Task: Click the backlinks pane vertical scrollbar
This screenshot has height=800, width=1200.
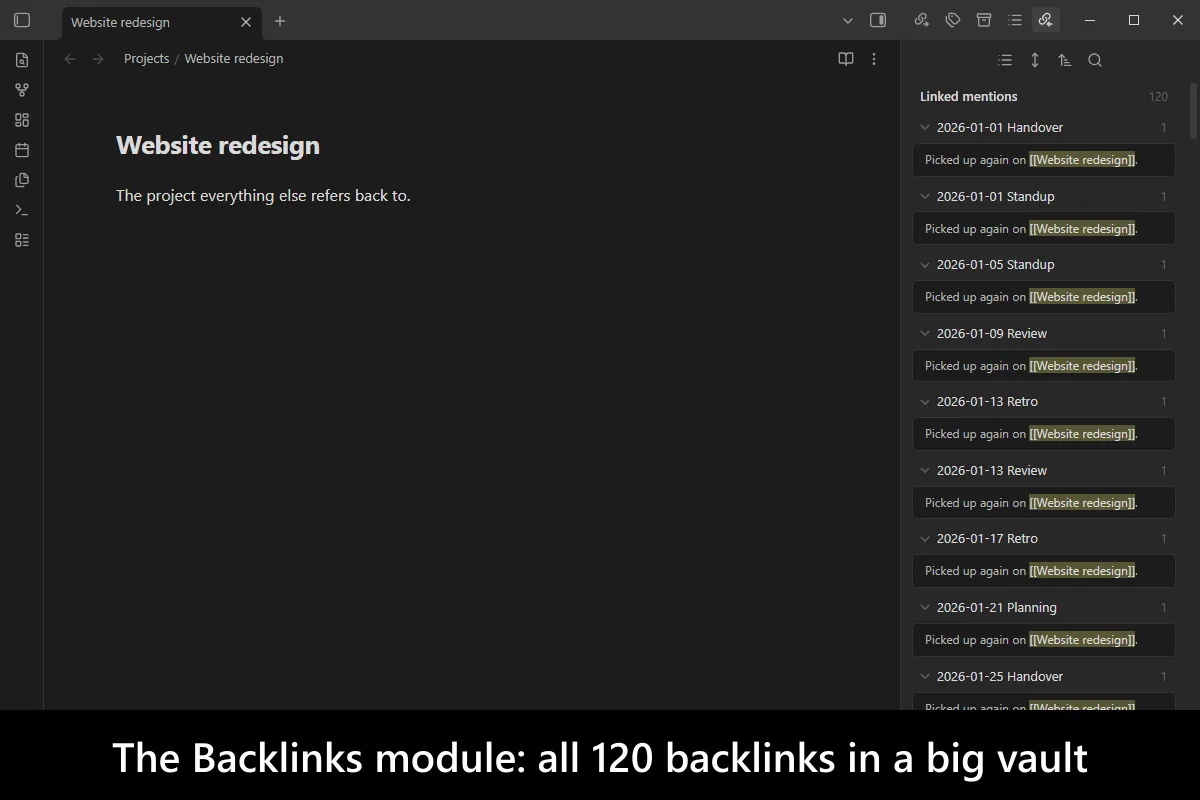Action: tap(1193, 110)
